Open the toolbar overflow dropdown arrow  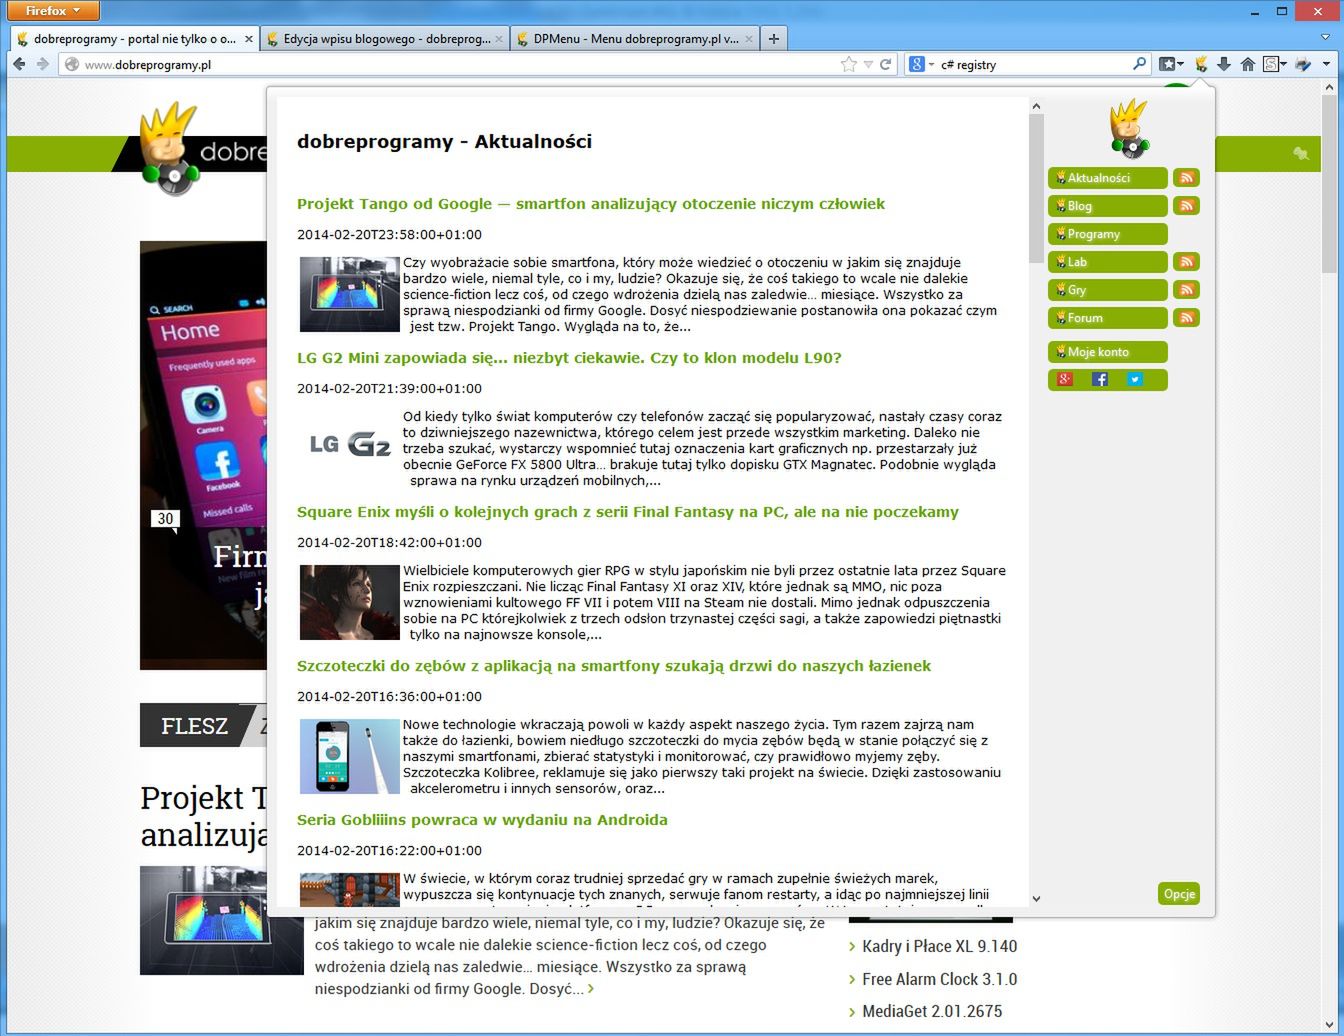[1328, 64]
